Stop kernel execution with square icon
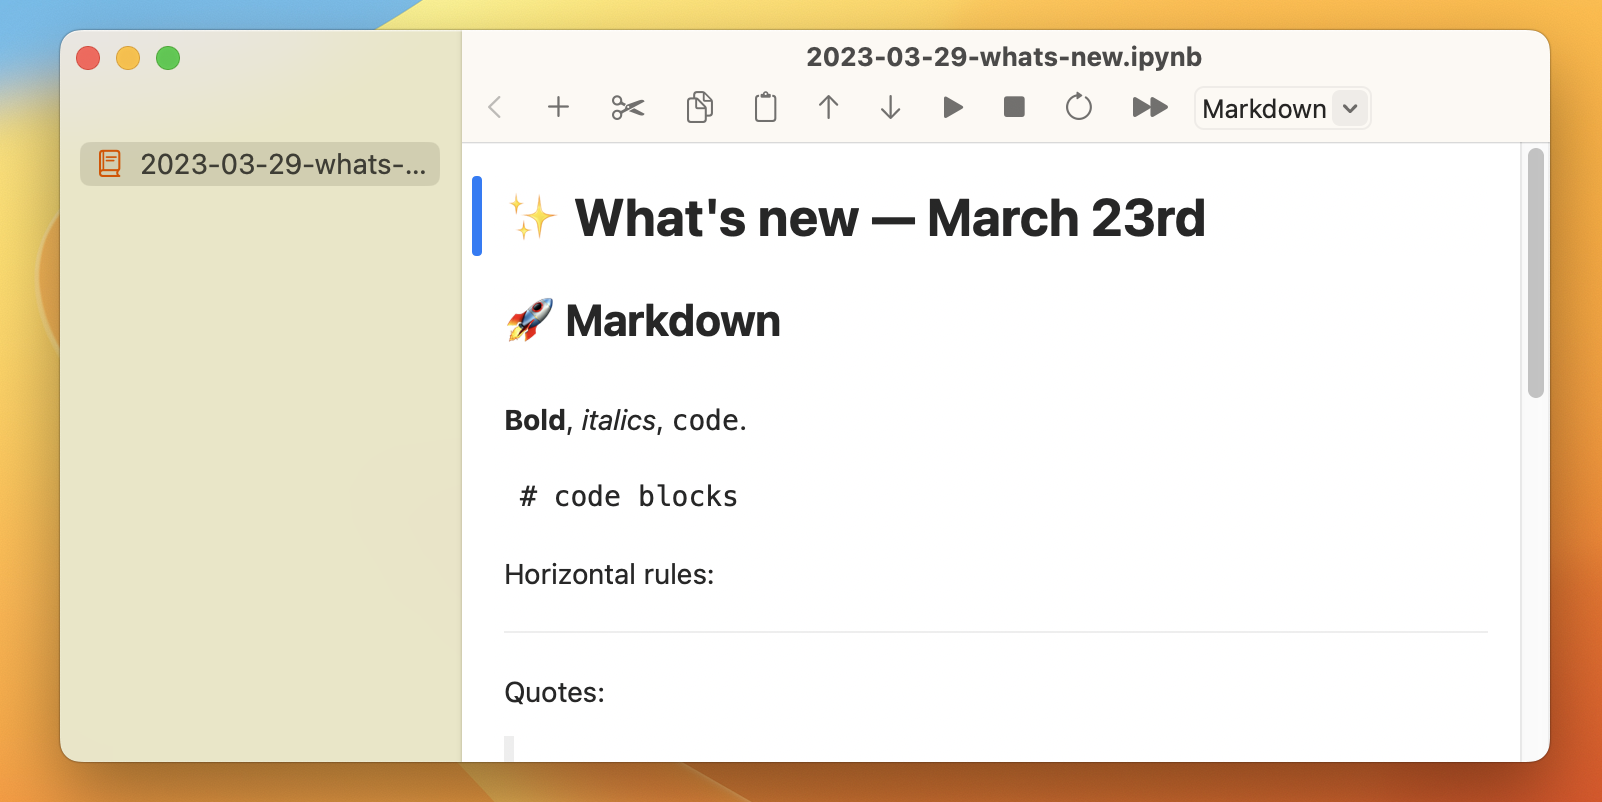This screenshot has height=802, width=1602. (x=1014, y=107)
